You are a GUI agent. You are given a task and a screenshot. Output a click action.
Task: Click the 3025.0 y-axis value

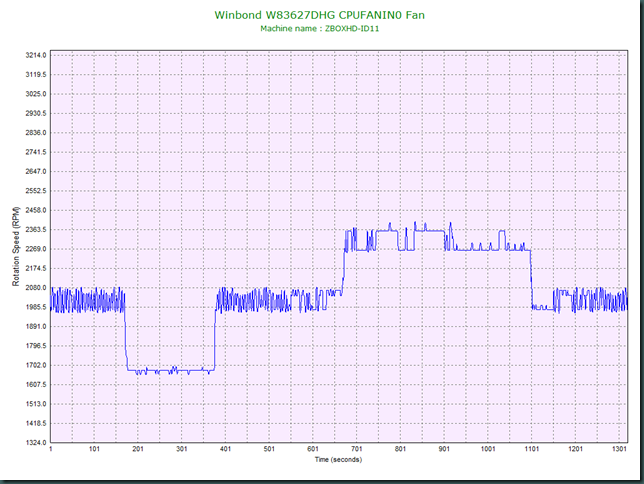(x=36, y=94)
